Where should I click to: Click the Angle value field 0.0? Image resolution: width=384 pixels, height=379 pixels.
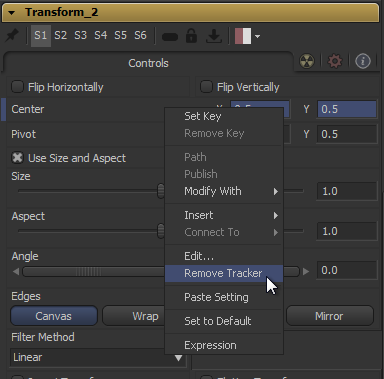click(x=347, y=270)
